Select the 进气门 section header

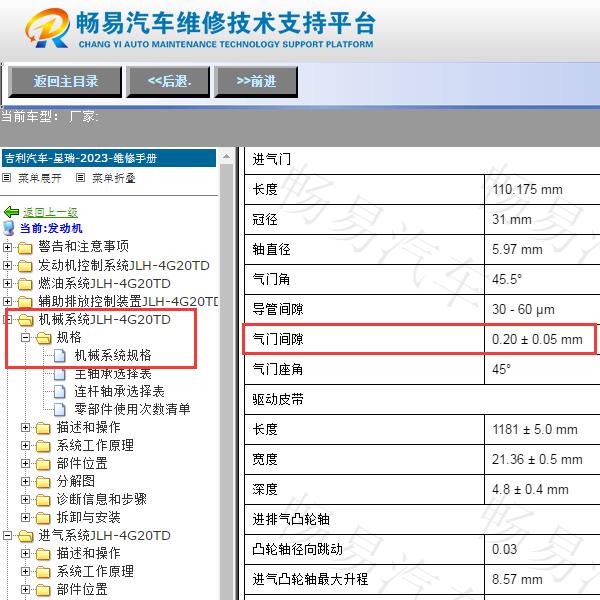[x=271, y=159]
